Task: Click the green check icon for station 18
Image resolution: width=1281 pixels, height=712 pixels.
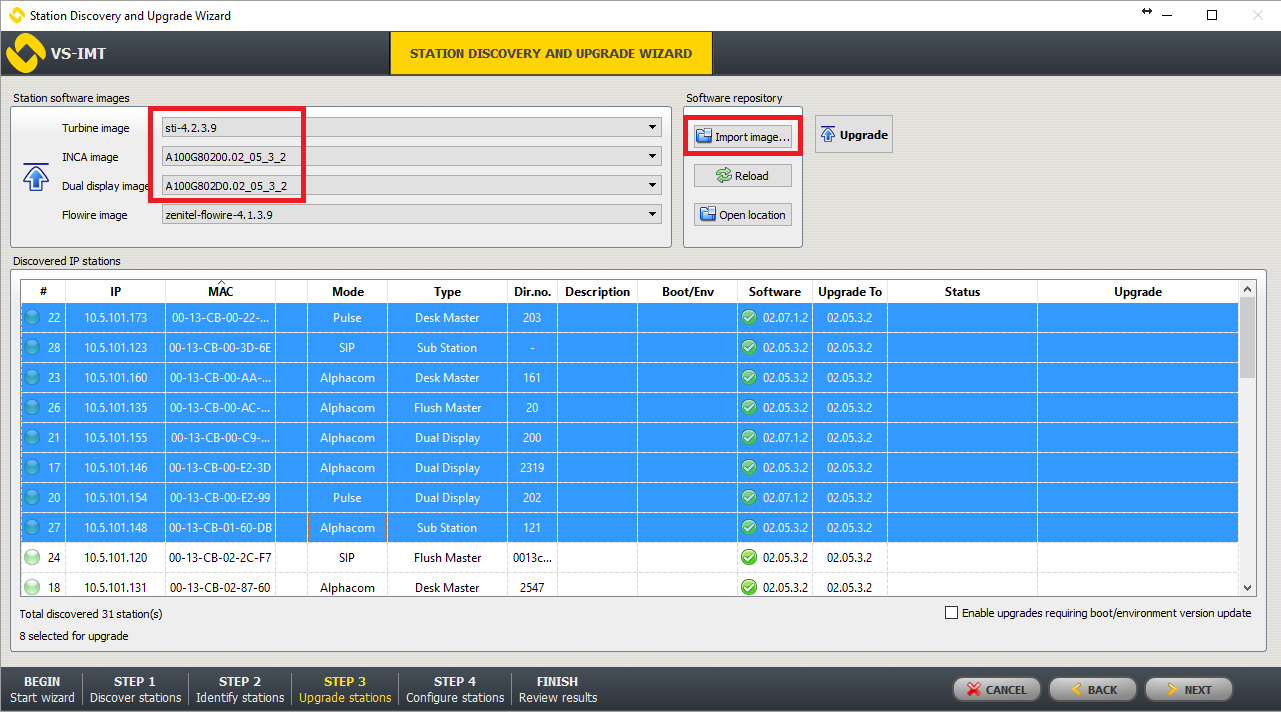Action: coord(749,588)
